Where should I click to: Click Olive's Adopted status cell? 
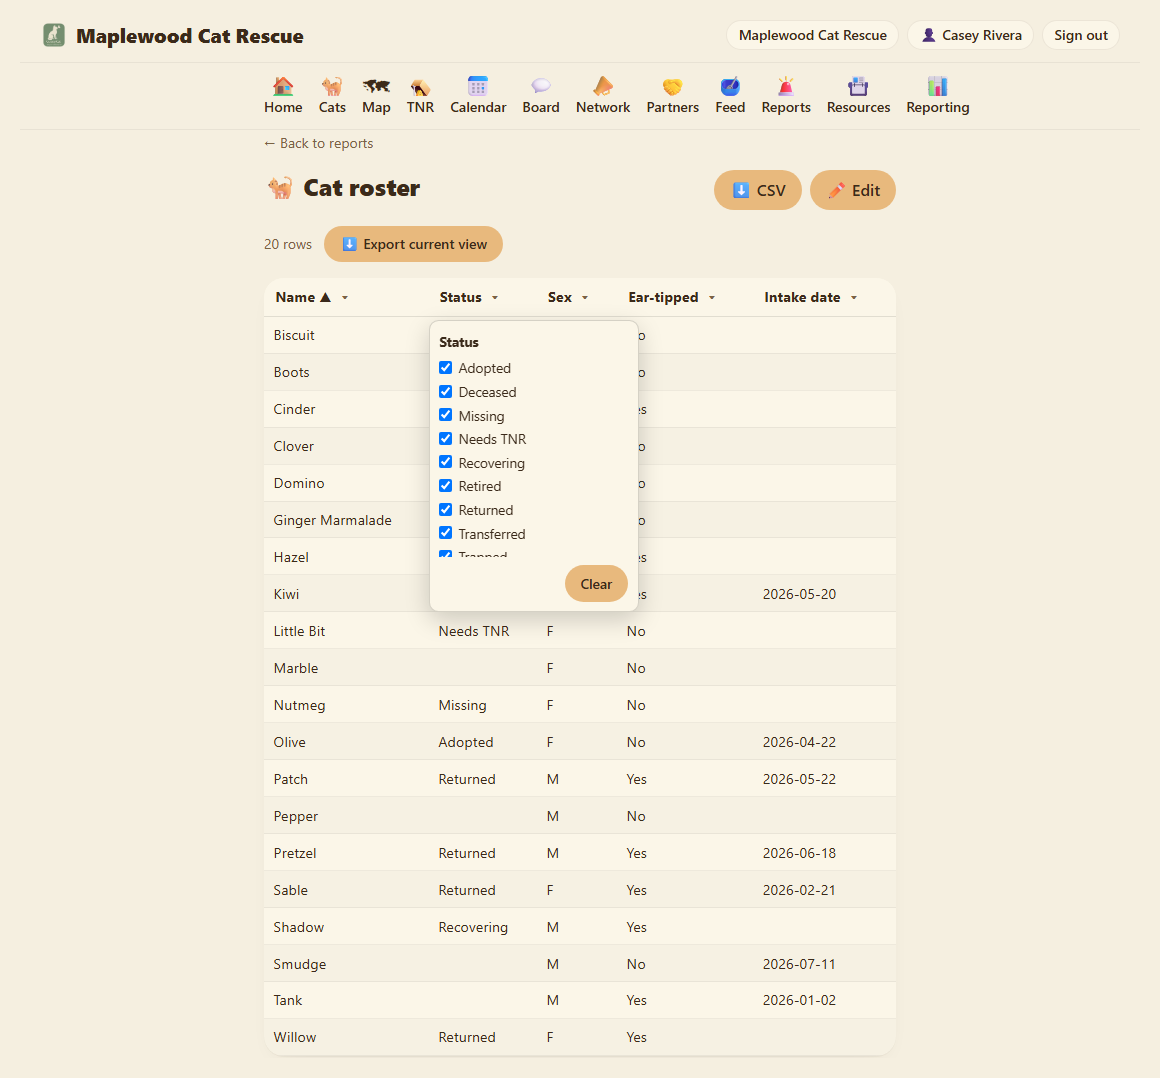[x=465, y=742]
